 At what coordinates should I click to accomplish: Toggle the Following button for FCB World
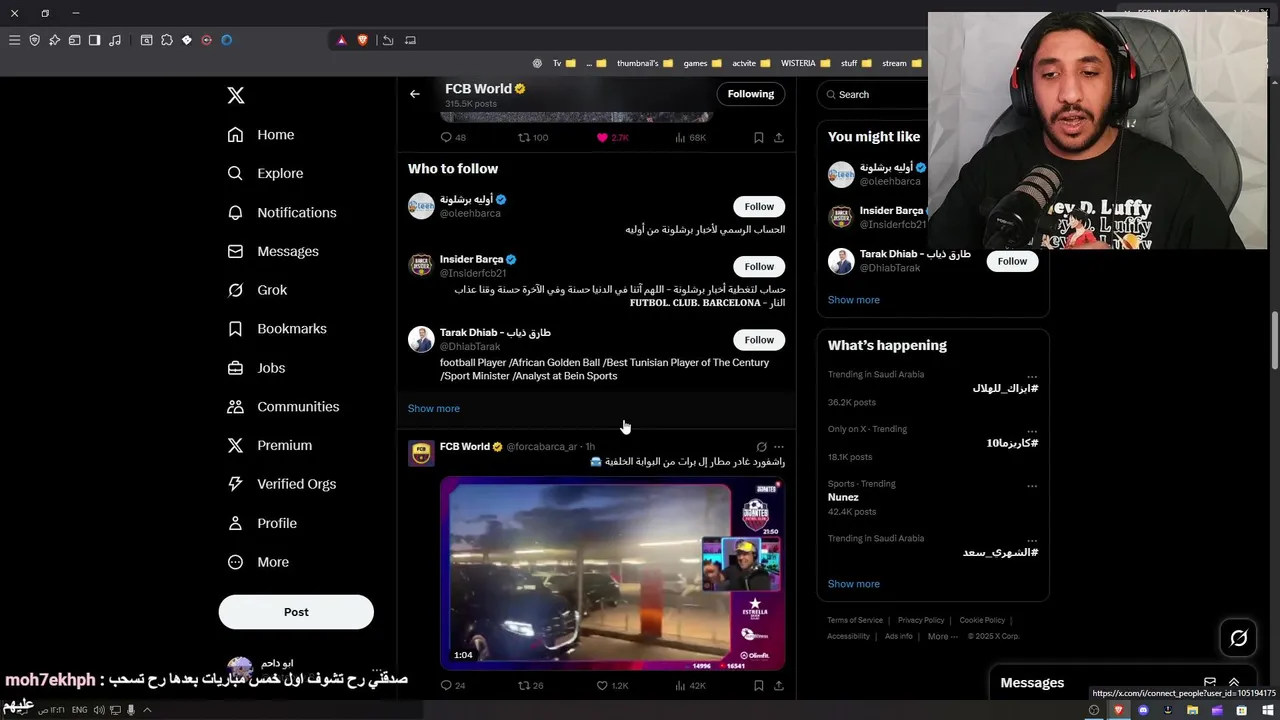click(x=751, y=94)
